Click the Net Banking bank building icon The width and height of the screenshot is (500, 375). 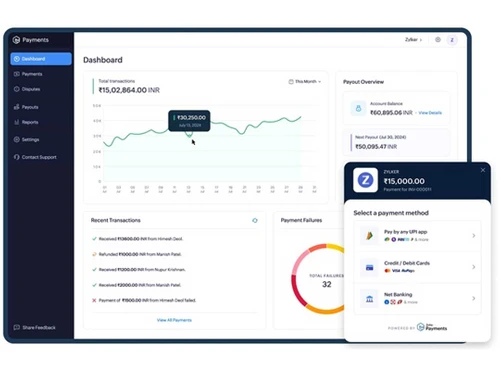pos(369,299)
